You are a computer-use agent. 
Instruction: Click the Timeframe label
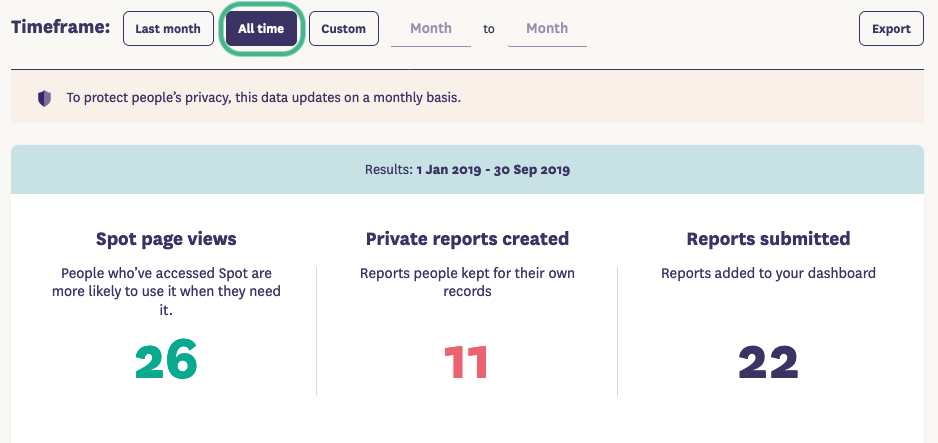coord(60,28)
